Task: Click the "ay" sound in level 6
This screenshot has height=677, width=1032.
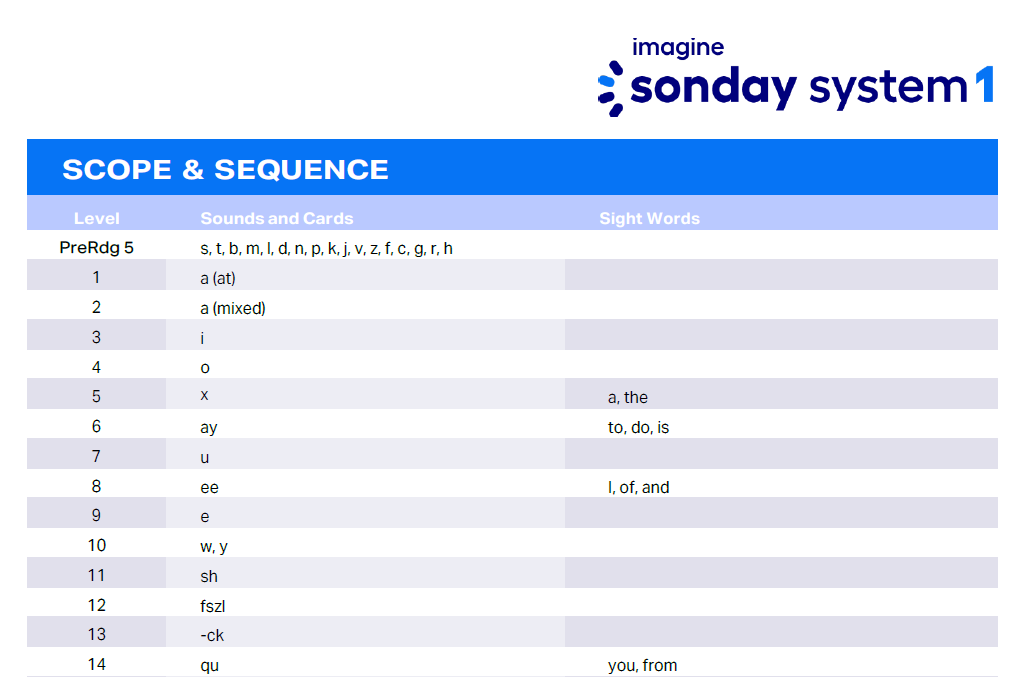Action: click(209, 427)
